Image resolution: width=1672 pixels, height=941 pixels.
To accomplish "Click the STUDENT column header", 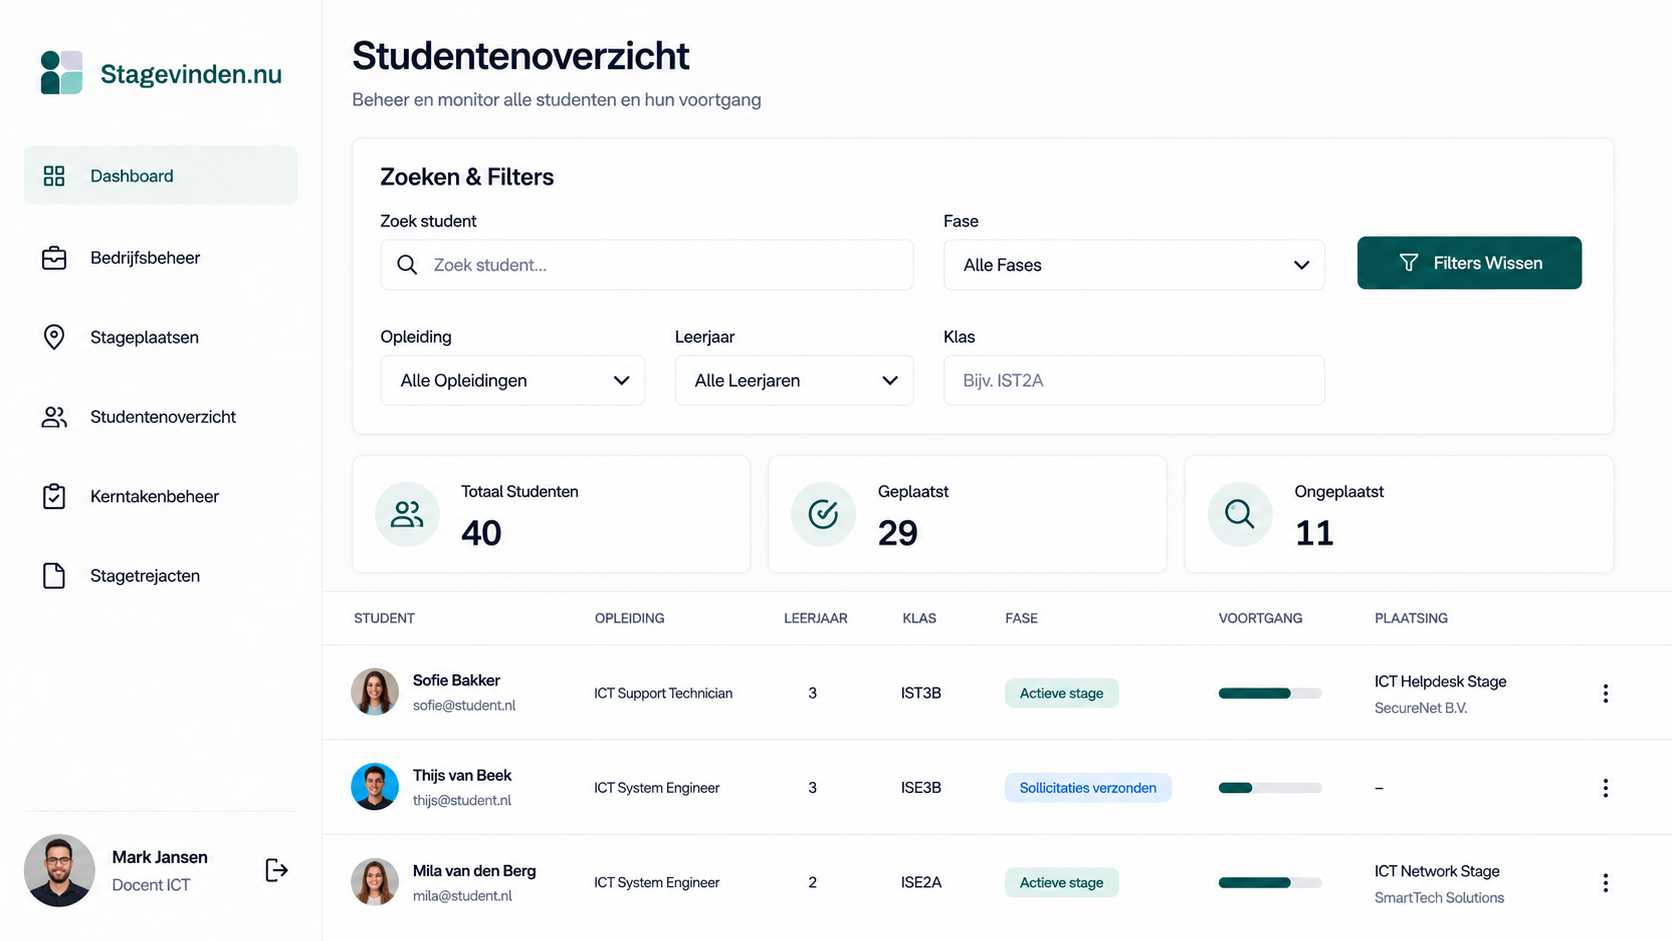I will tap(384, 618).
